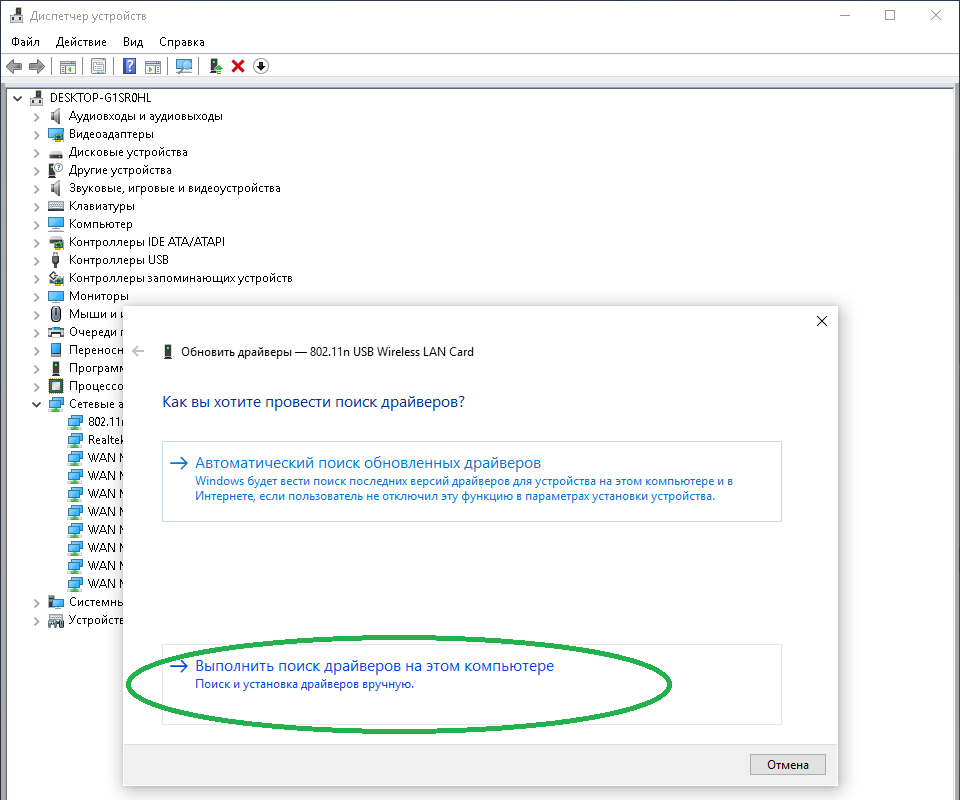Click the print queues printer icon
The image size is (960, 800).
click(x=56, y=332)
